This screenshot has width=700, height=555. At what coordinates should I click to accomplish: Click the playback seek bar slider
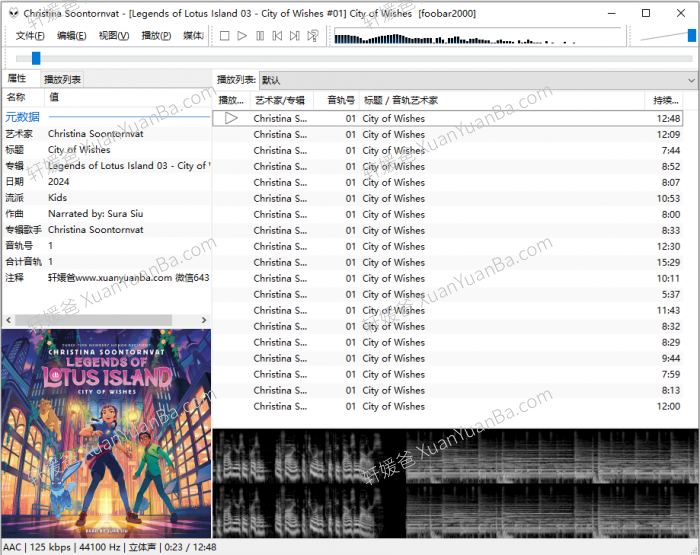[x=36, y=58]
